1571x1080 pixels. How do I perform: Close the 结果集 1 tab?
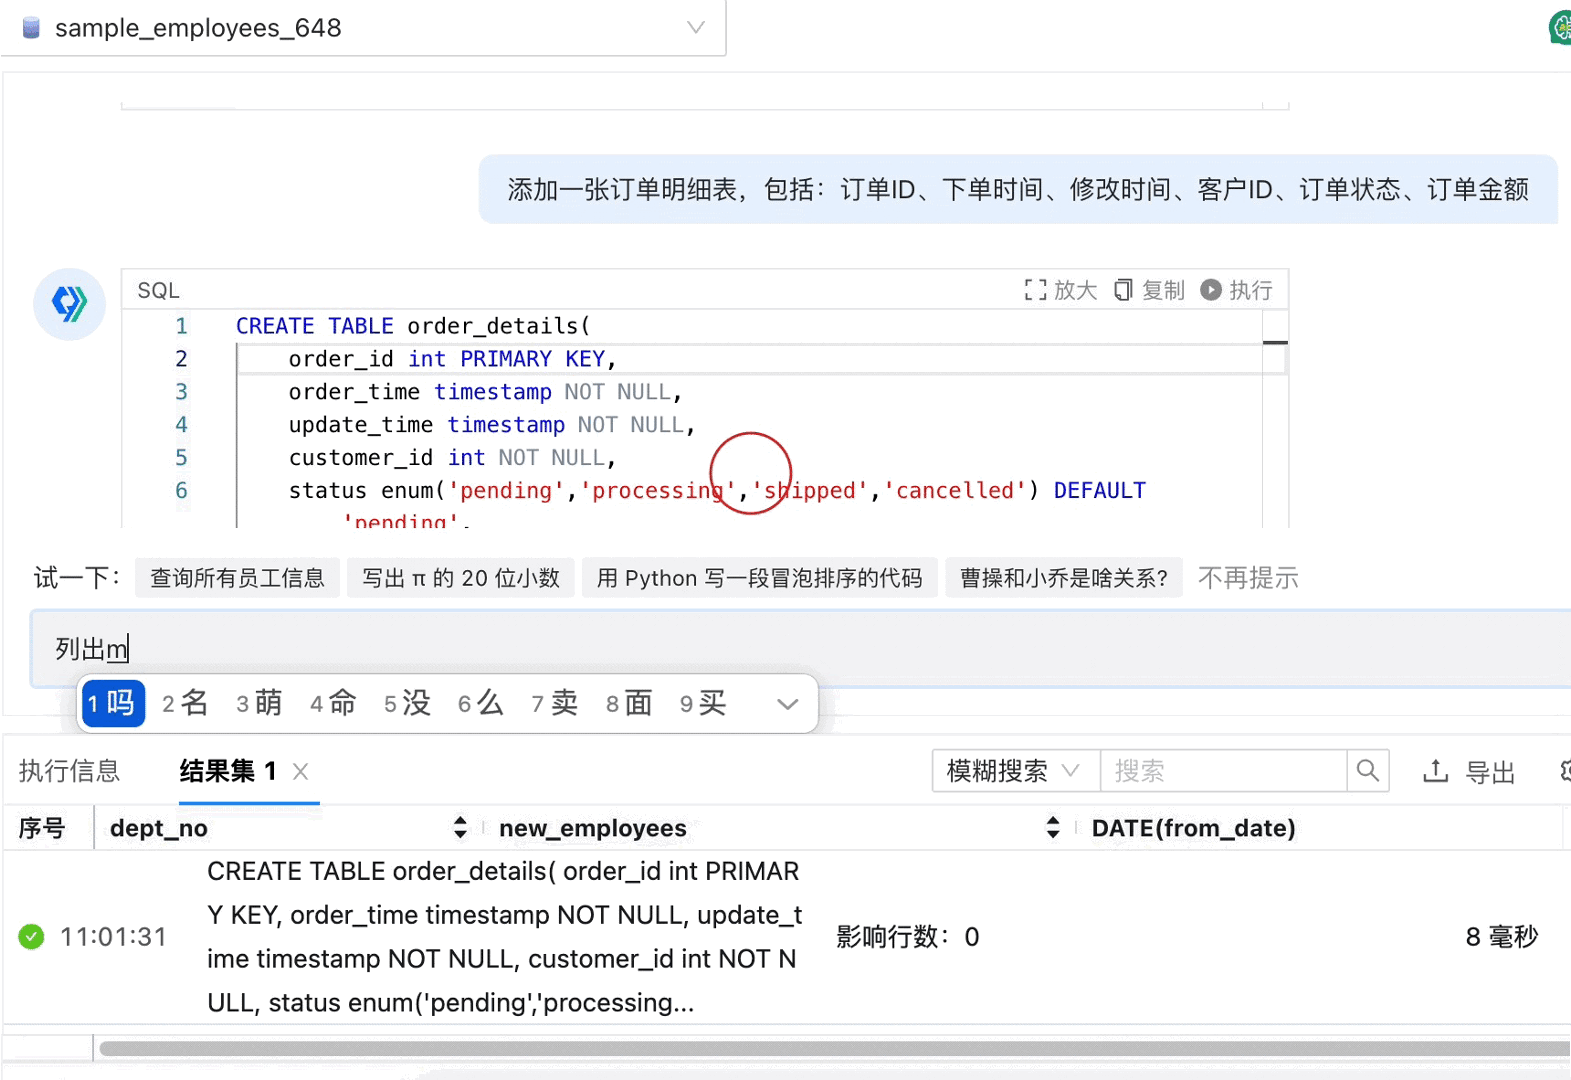(300, 771)
